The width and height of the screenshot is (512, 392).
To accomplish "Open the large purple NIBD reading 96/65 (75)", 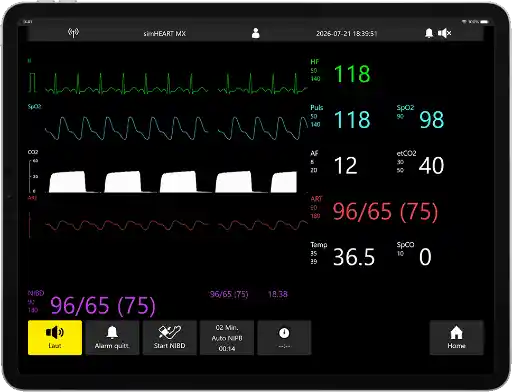I will click(103, 306).
